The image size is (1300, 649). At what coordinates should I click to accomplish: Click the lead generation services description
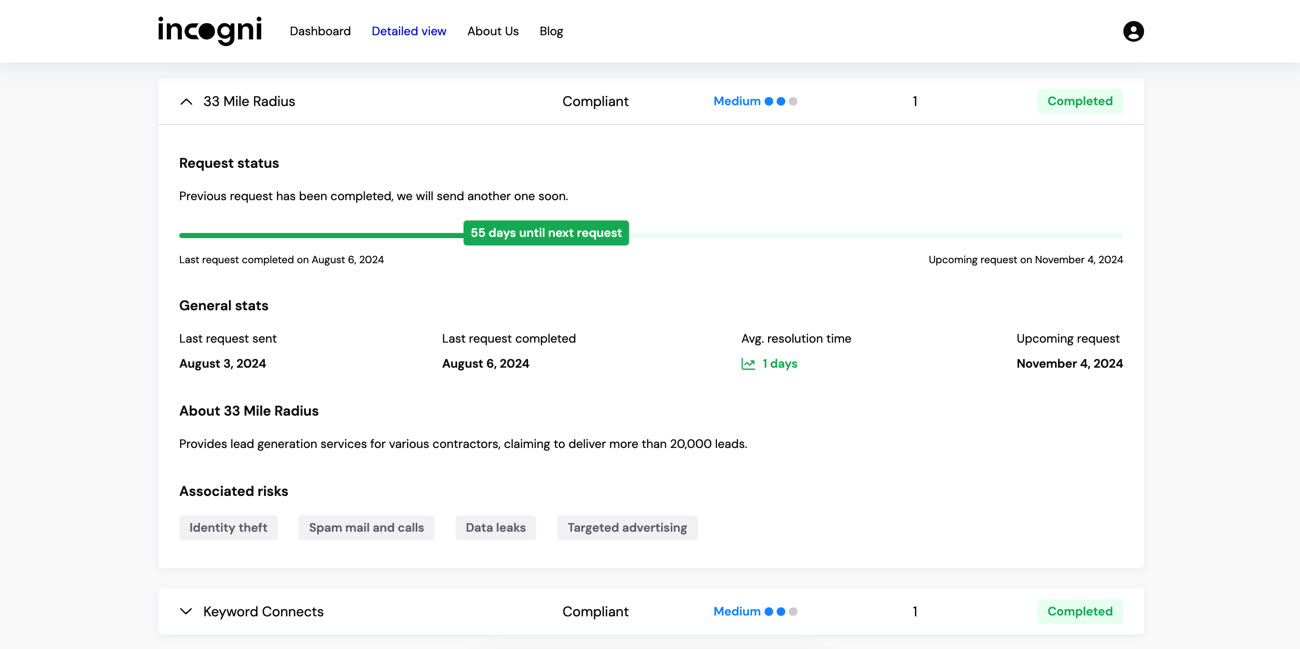[x=463, y=444]
